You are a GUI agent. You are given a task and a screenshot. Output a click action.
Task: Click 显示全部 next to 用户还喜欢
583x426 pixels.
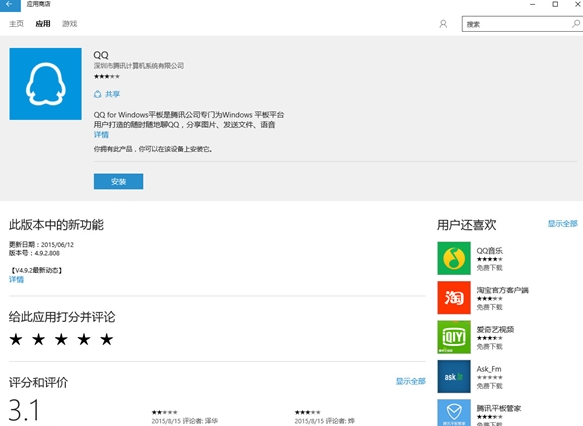point(563,223)
